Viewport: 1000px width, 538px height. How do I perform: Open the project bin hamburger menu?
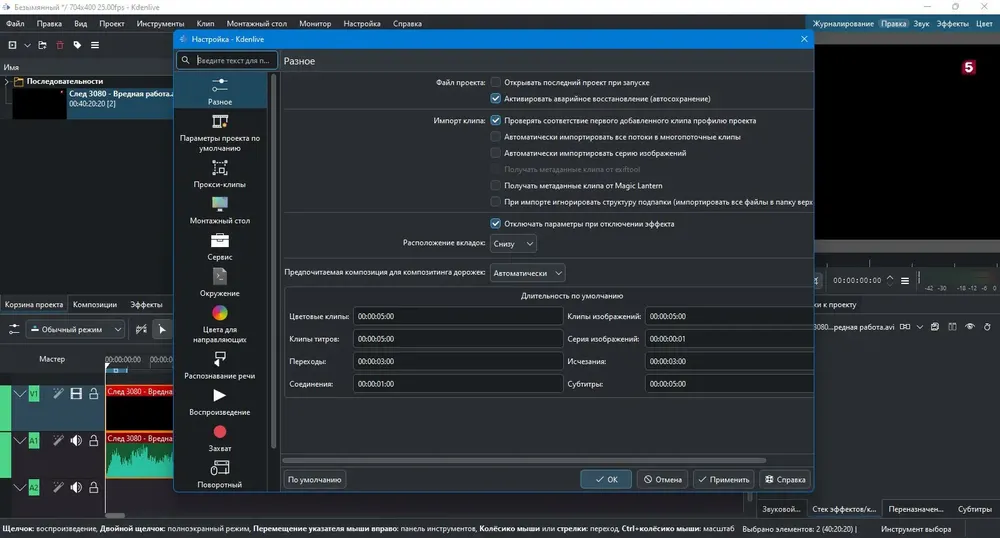coord(95,45)
